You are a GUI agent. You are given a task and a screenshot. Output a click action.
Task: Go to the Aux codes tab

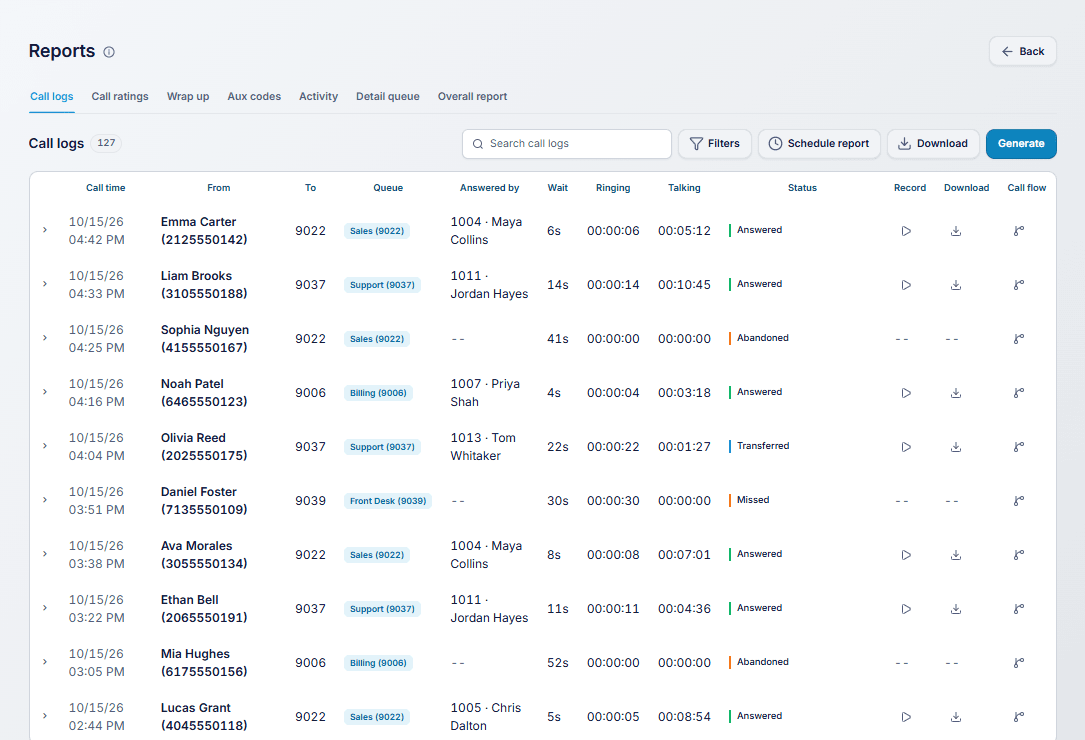point(254,96)
